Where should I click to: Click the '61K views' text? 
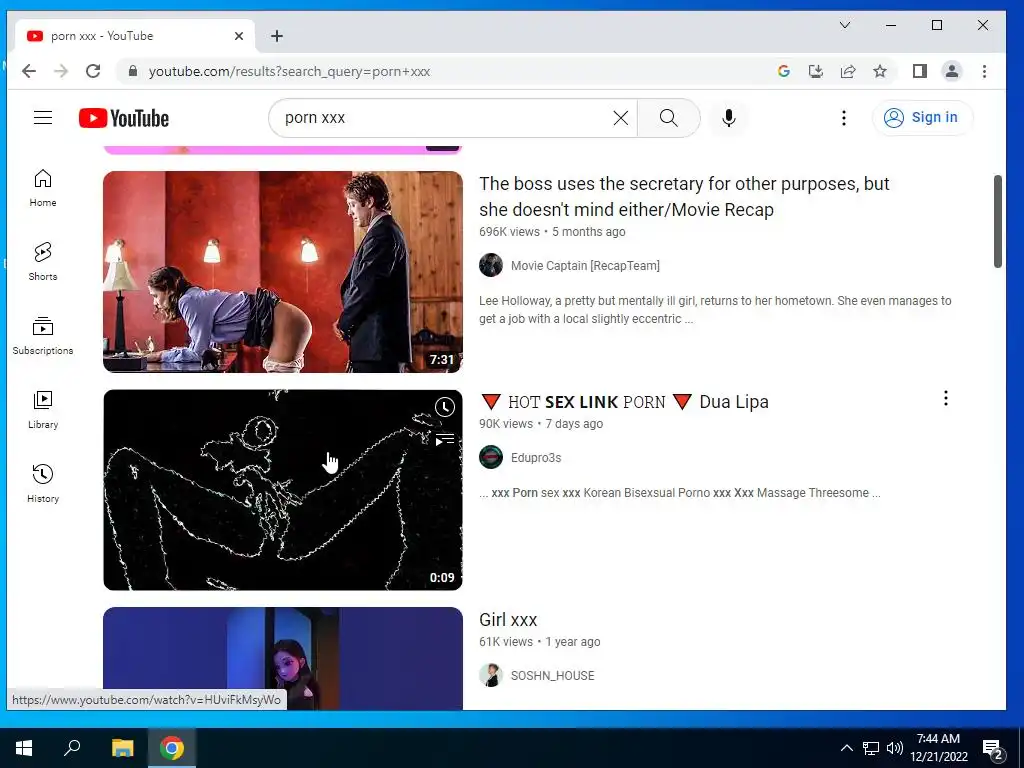pos(506,642)
